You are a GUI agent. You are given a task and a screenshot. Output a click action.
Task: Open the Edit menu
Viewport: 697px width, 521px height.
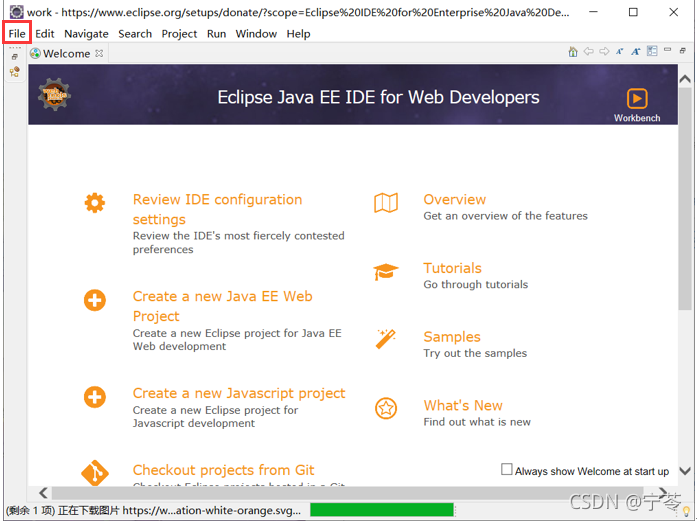pos(44,34)
